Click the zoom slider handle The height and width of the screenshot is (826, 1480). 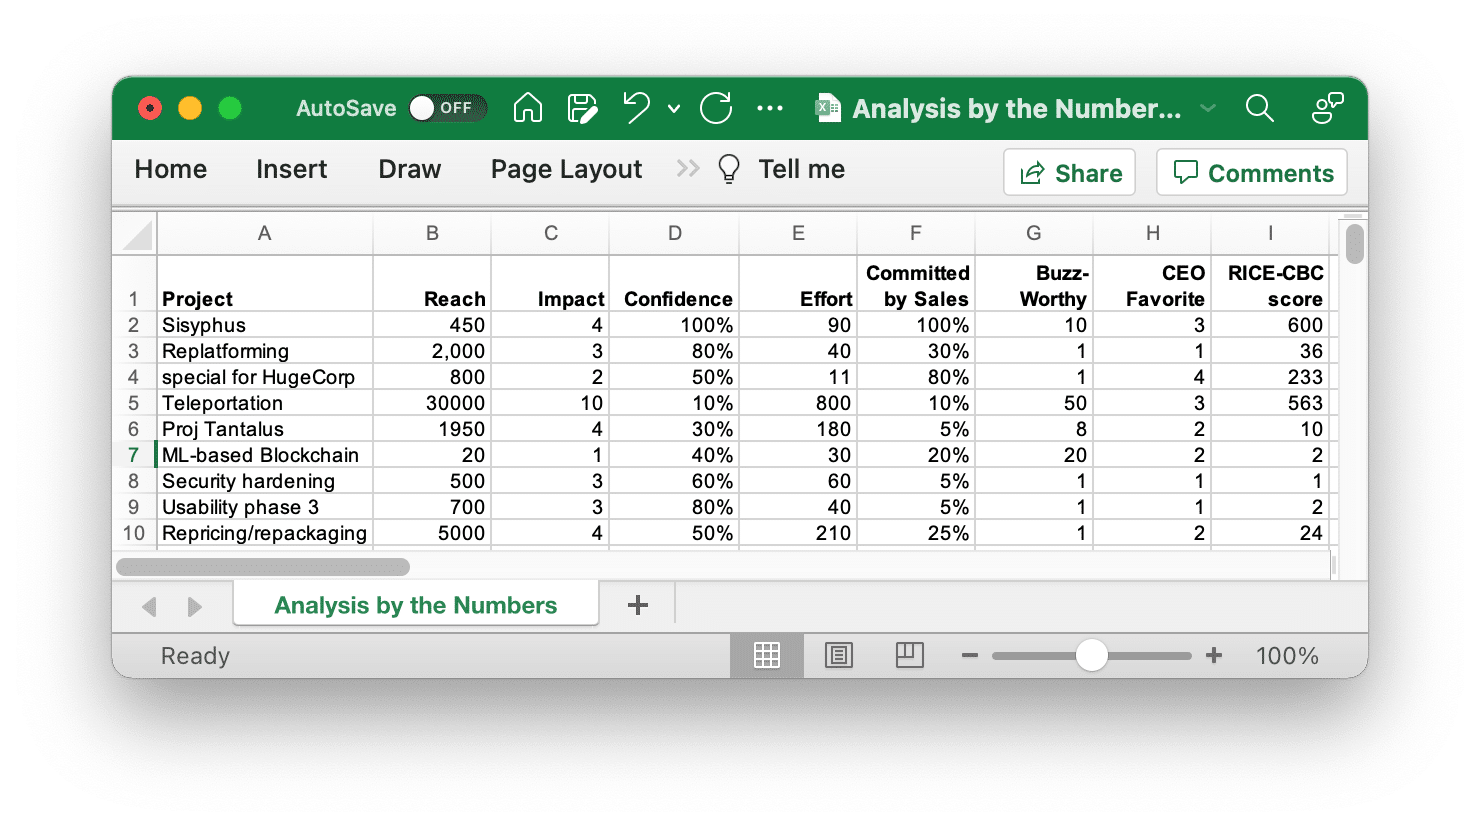click(x=1091, y=656)
